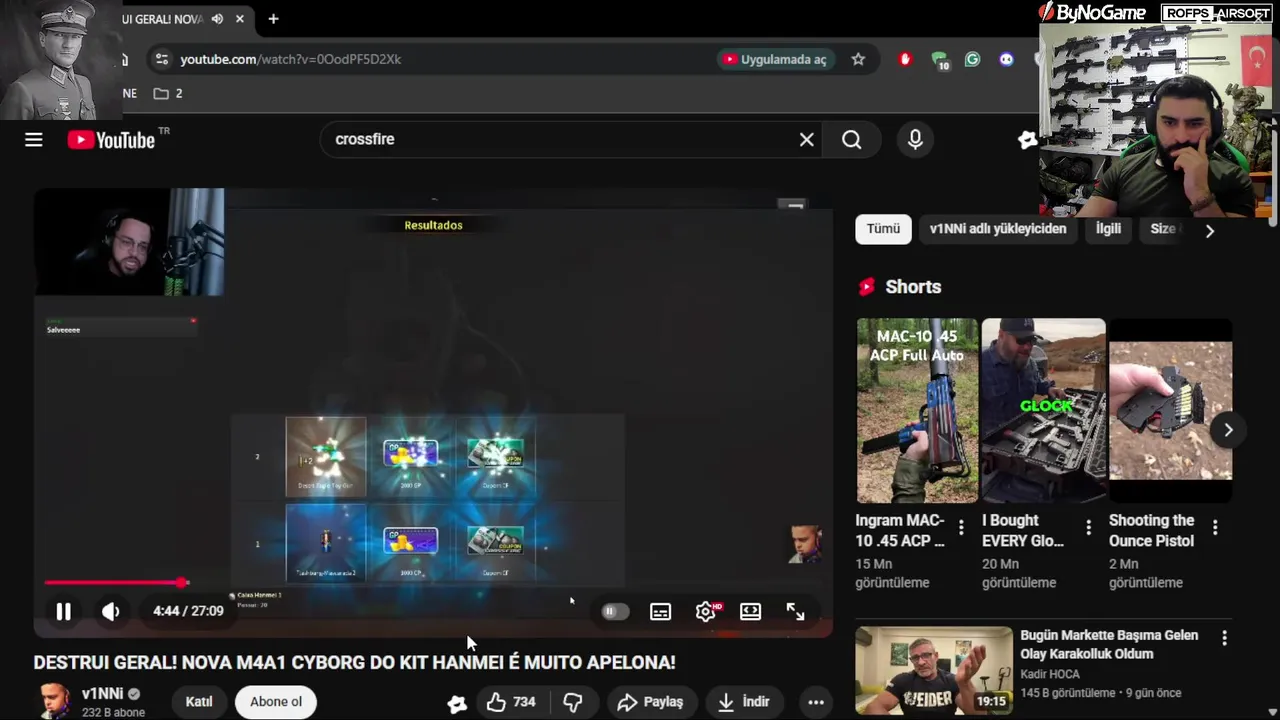Open a new browser tab
The image size is (1280, 720).
coord(273,19)
